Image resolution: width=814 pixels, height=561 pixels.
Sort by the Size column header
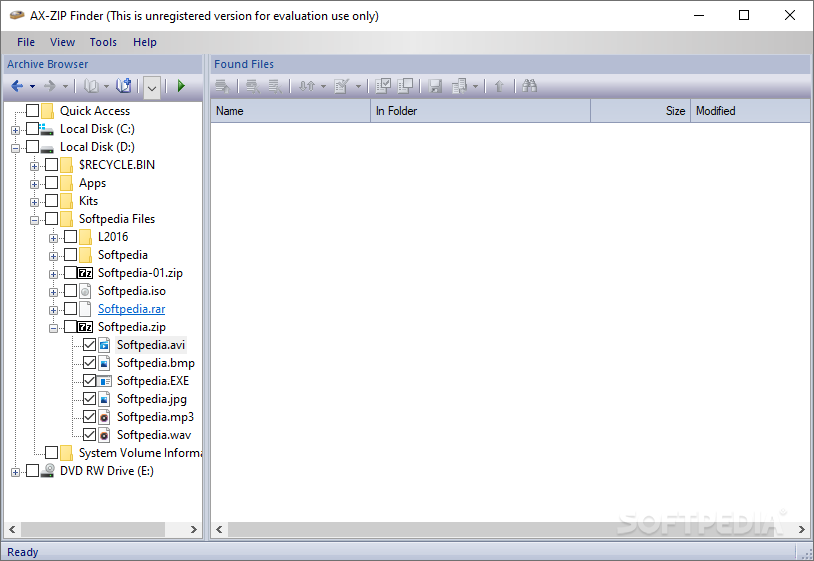640,111
